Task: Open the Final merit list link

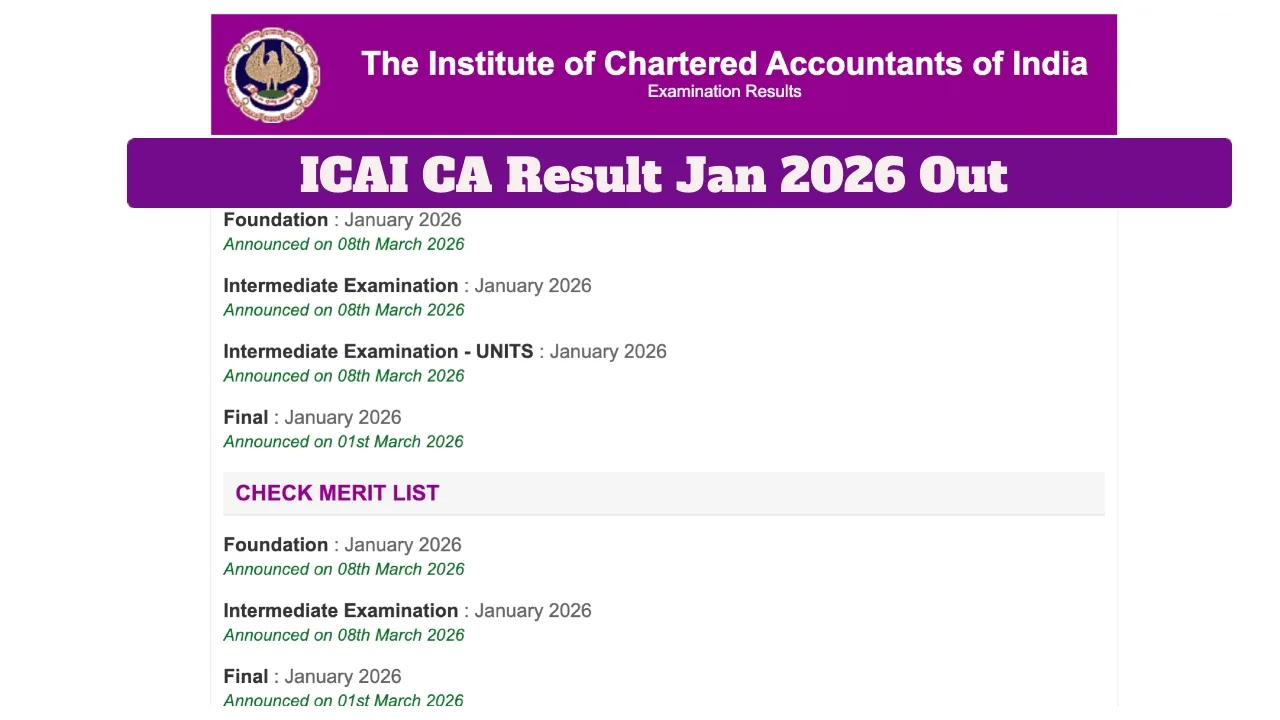Action: [246, 677]
